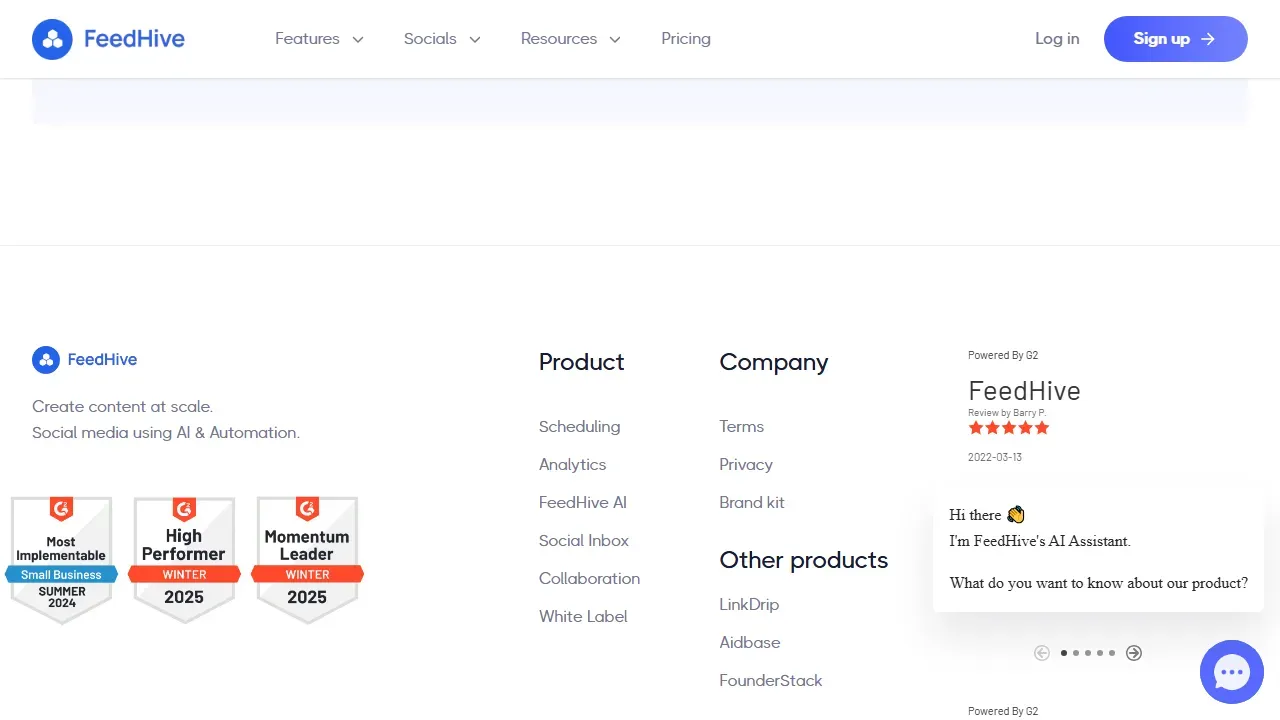
Task: Click the Product footer heading
Action: click(x=582, y=362)
